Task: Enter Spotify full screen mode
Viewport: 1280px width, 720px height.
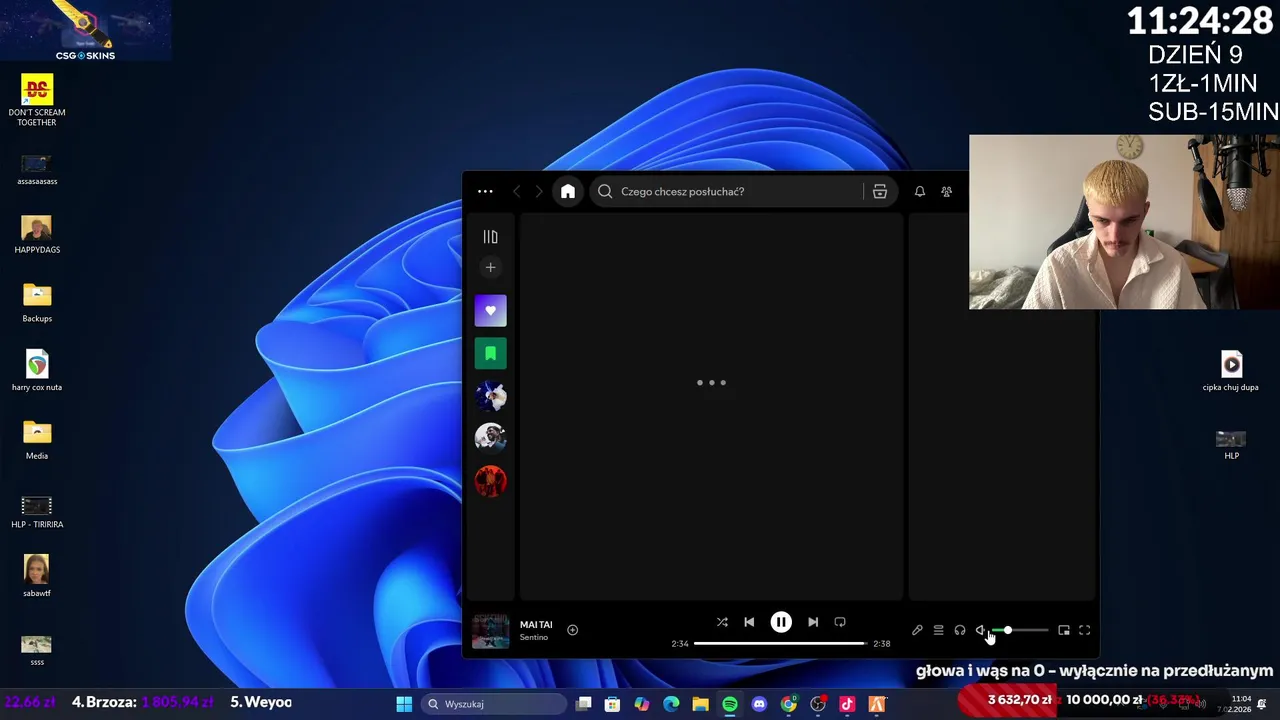Action: pyautogui.click(x=1085, y=630)
